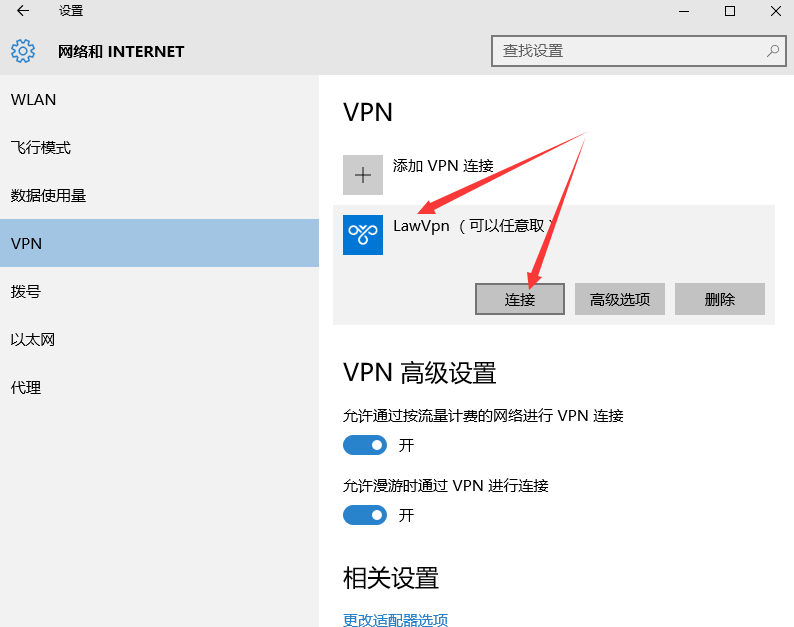The height and width of the screenshot is (627, 794).
Task: Click the 连接 button
Action: pos(520,299)
